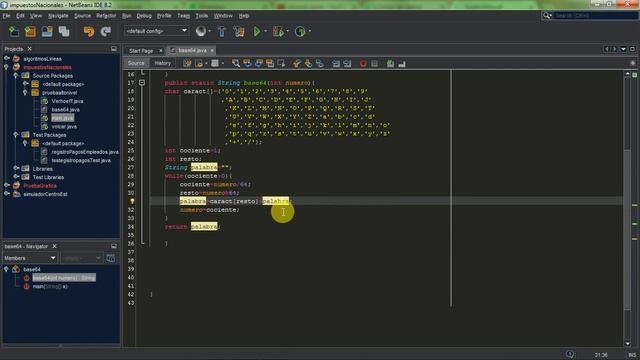
Task: Click the Navigator filter icon beside dropdowns
Action: tap(111, 258)
